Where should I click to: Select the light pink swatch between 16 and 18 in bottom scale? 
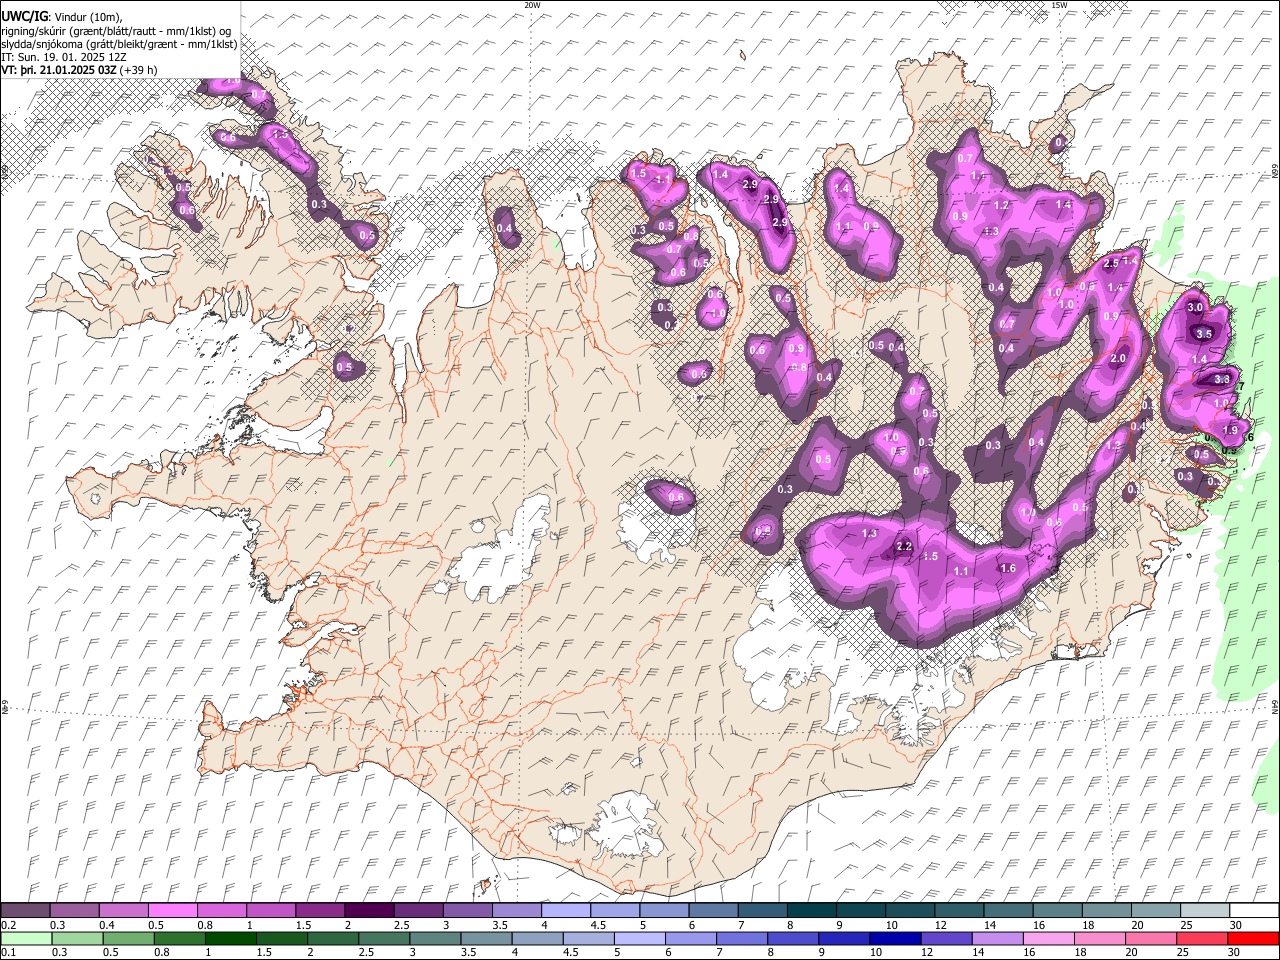click(1049, 938)
